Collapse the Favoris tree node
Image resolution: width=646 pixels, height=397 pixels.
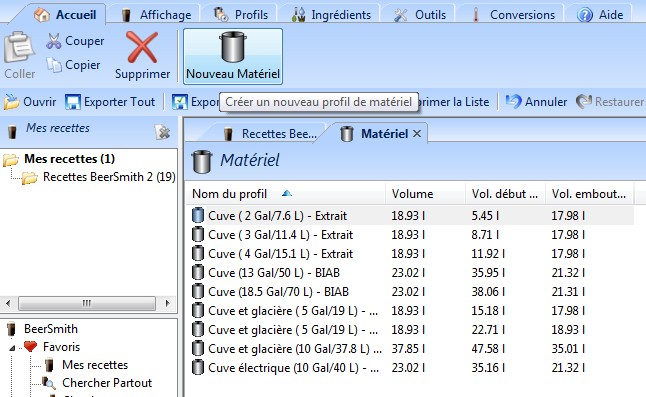tap(12, 348)
